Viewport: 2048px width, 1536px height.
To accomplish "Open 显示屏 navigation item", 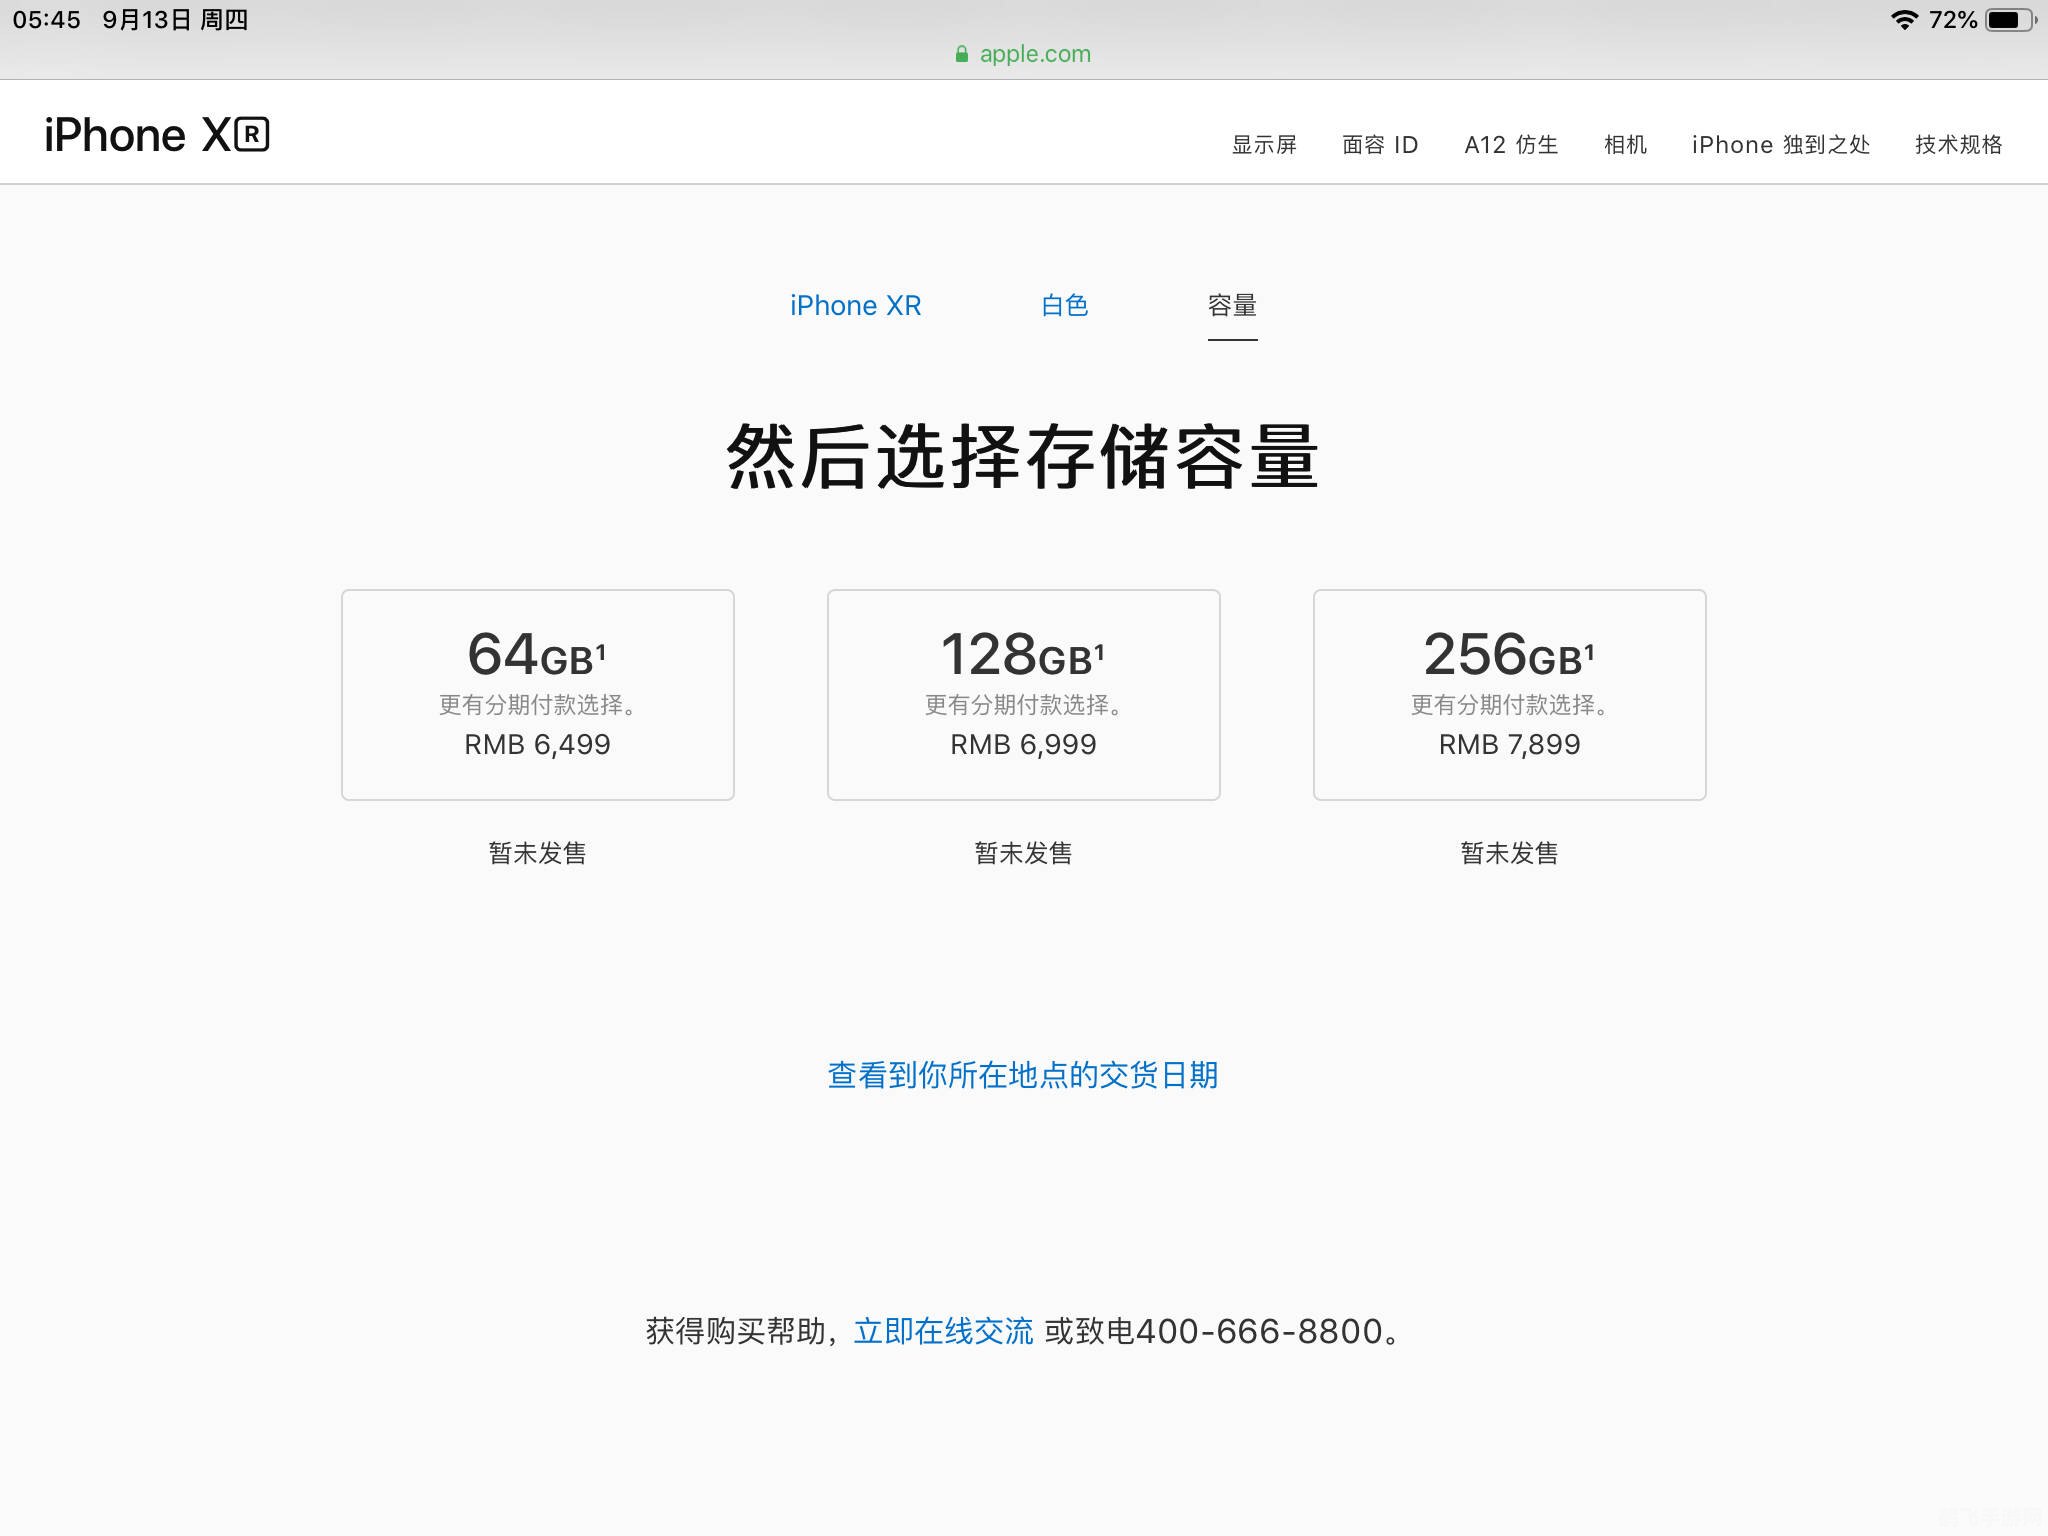I will [x=1264, y=145].
